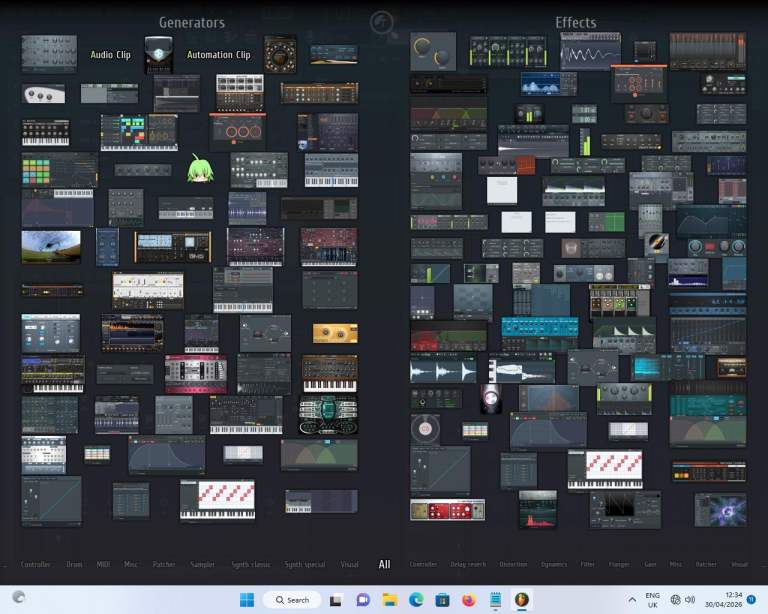Open the Dynamics effects category
This screenshot has height=614, width=768.
click(x=553, y=565)
